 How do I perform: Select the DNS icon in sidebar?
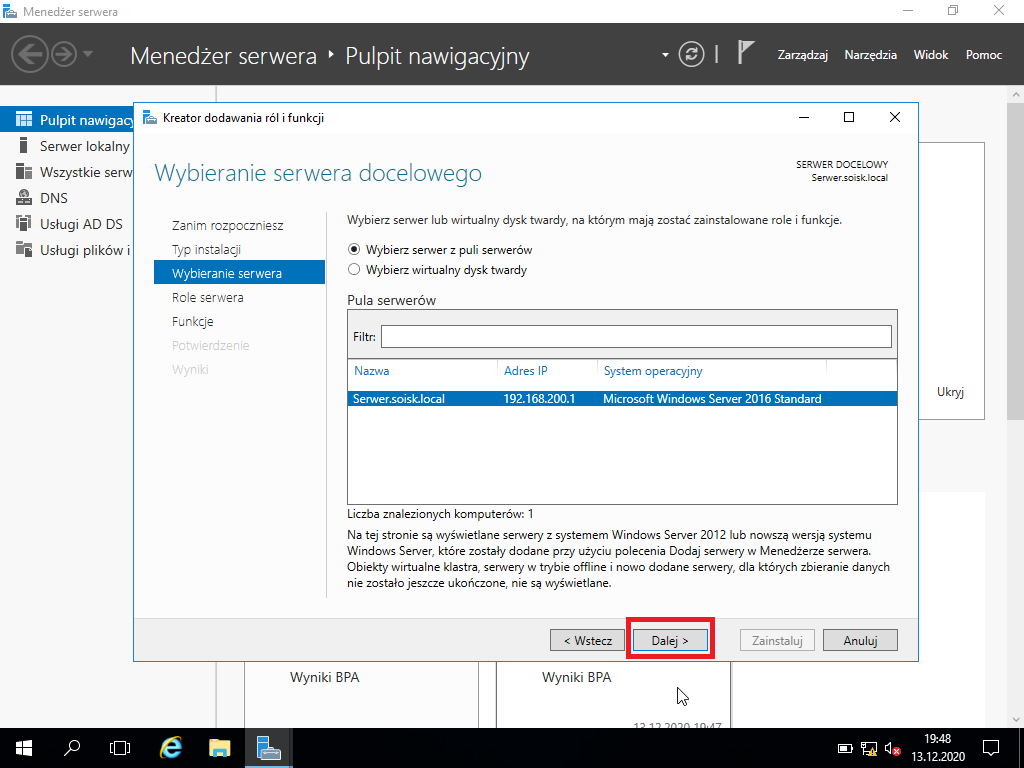click(x=24, y=197)
